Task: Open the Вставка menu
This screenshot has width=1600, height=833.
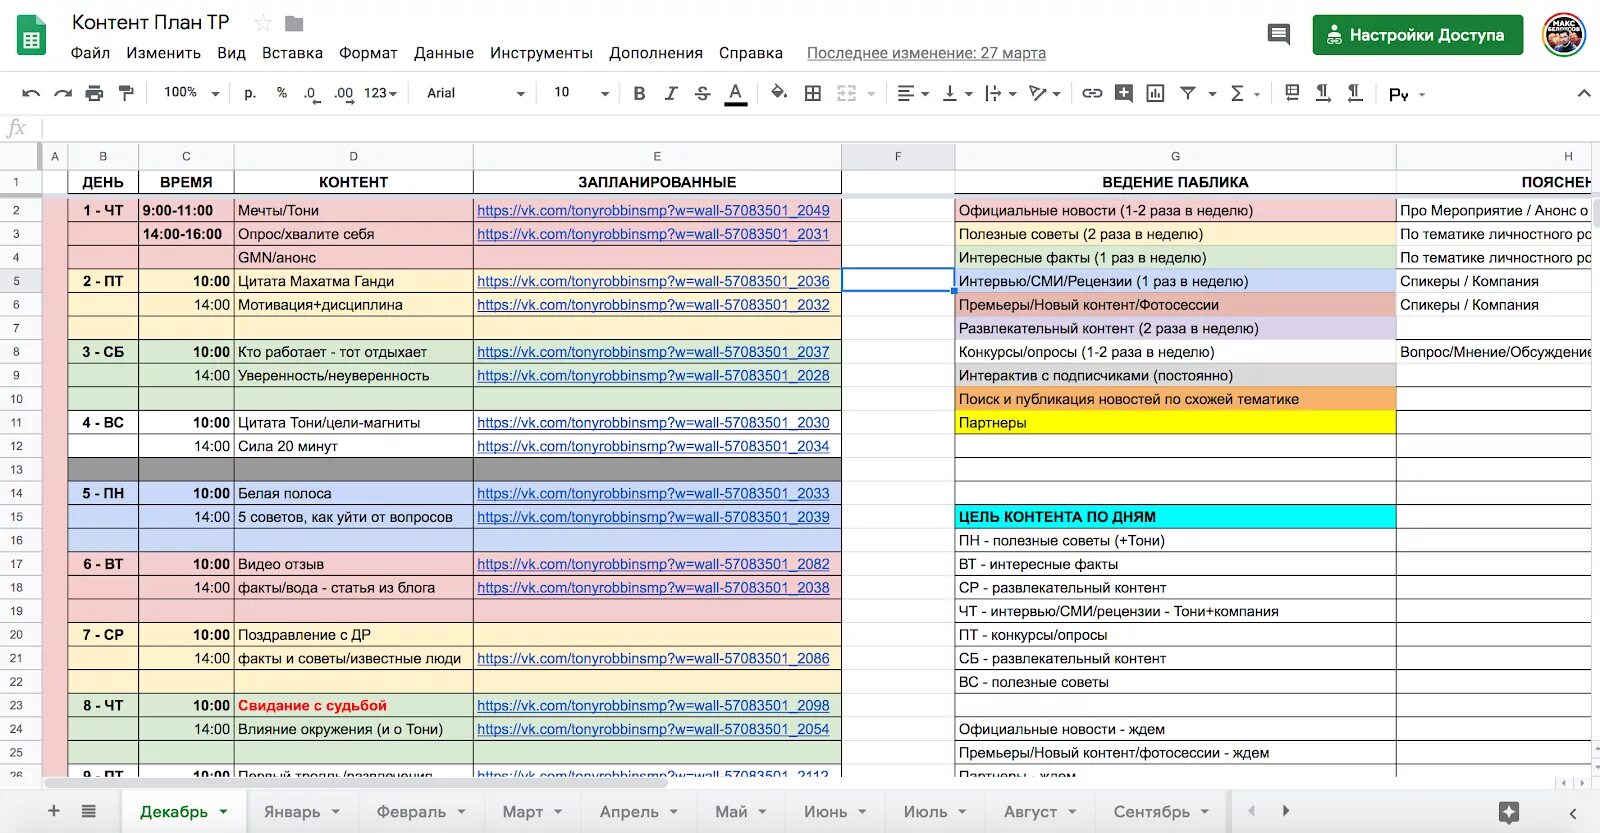Action: pos(292,53)
